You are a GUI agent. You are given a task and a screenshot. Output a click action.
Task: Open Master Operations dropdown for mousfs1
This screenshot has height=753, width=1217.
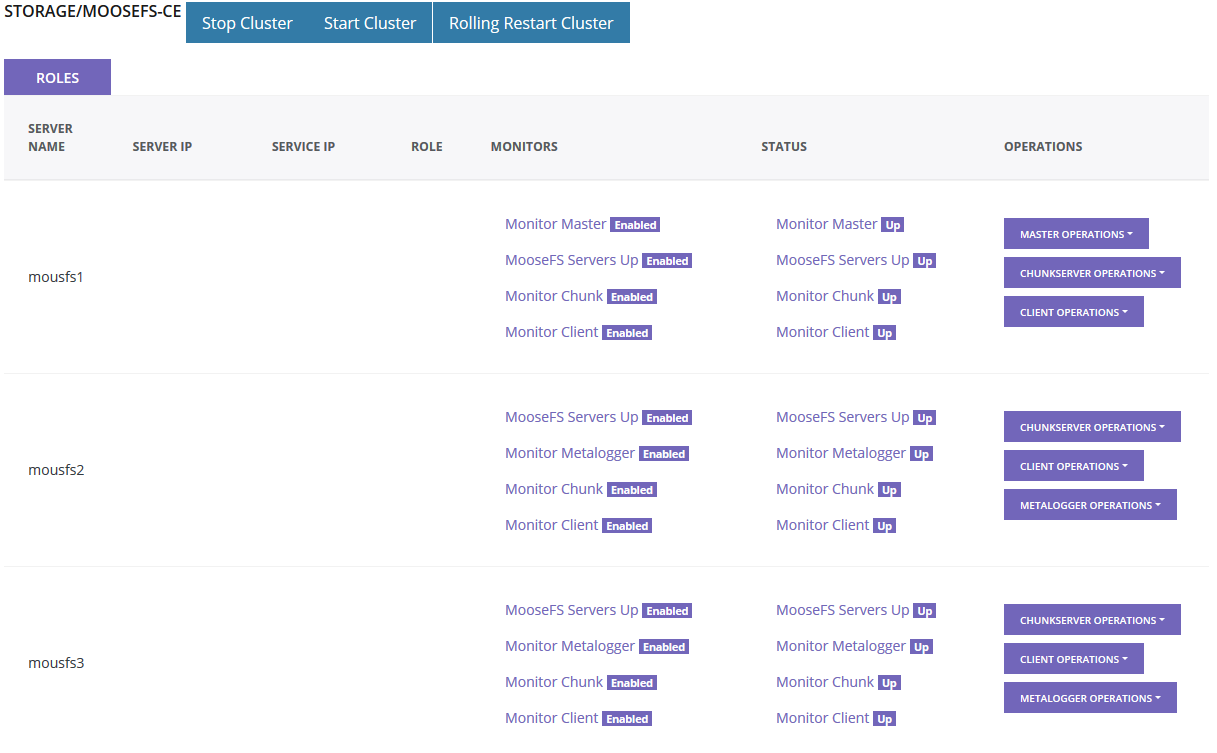[x=1076, y=234]
